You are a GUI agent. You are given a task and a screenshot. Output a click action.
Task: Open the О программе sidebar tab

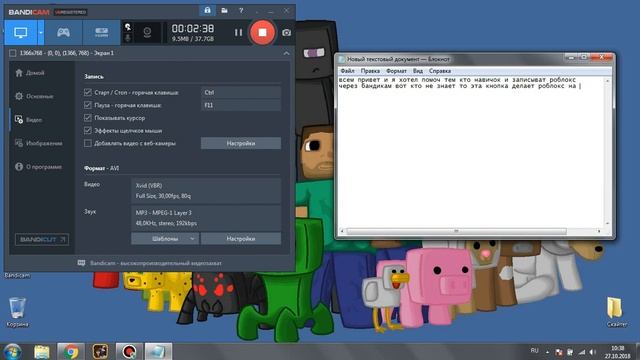[38, 167]
